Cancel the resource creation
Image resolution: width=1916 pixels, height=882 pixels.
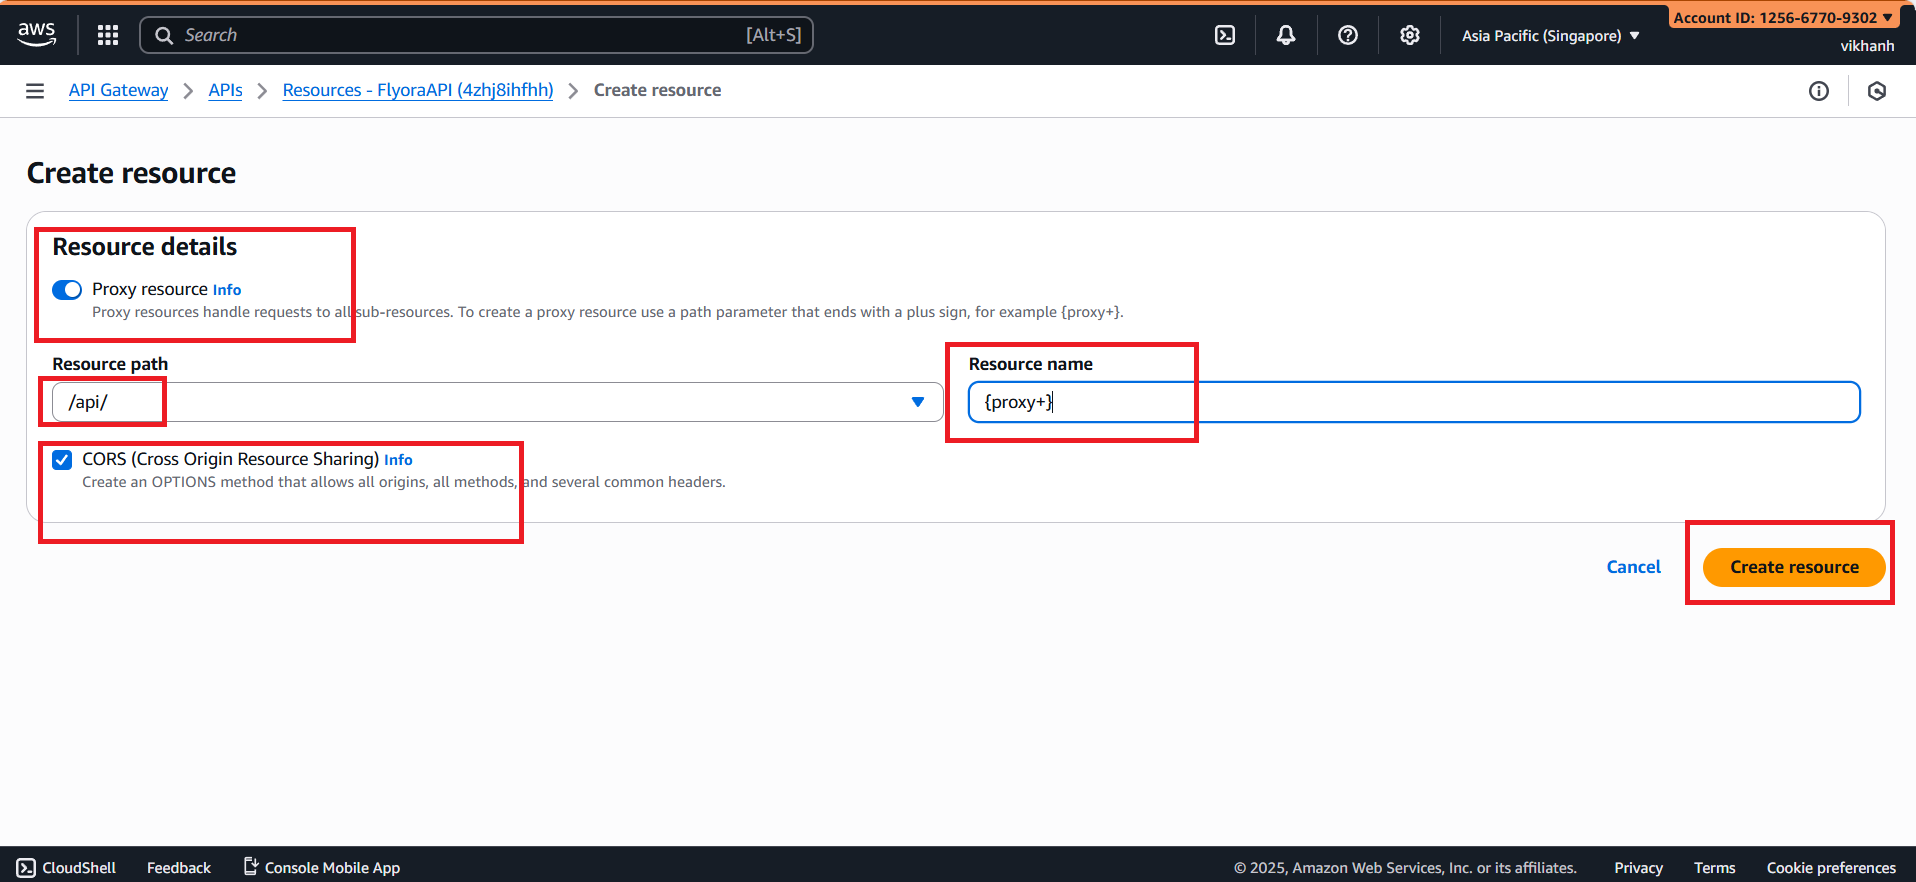pyautogui.click(x=1633, y=567)
